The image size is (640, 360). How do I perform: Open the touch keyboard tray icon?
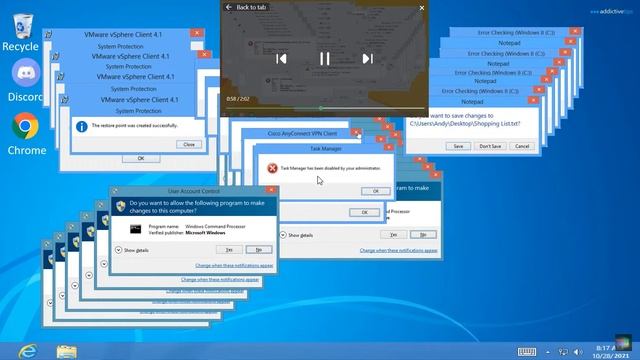(x=527, y=351)
